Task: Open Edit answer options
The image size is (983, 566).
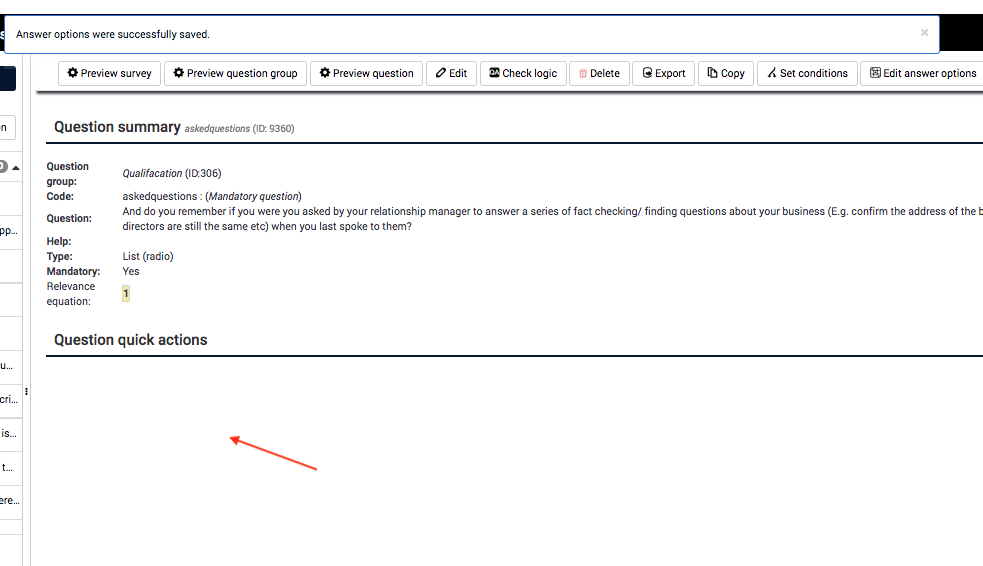Action: [x=922, y=73]
